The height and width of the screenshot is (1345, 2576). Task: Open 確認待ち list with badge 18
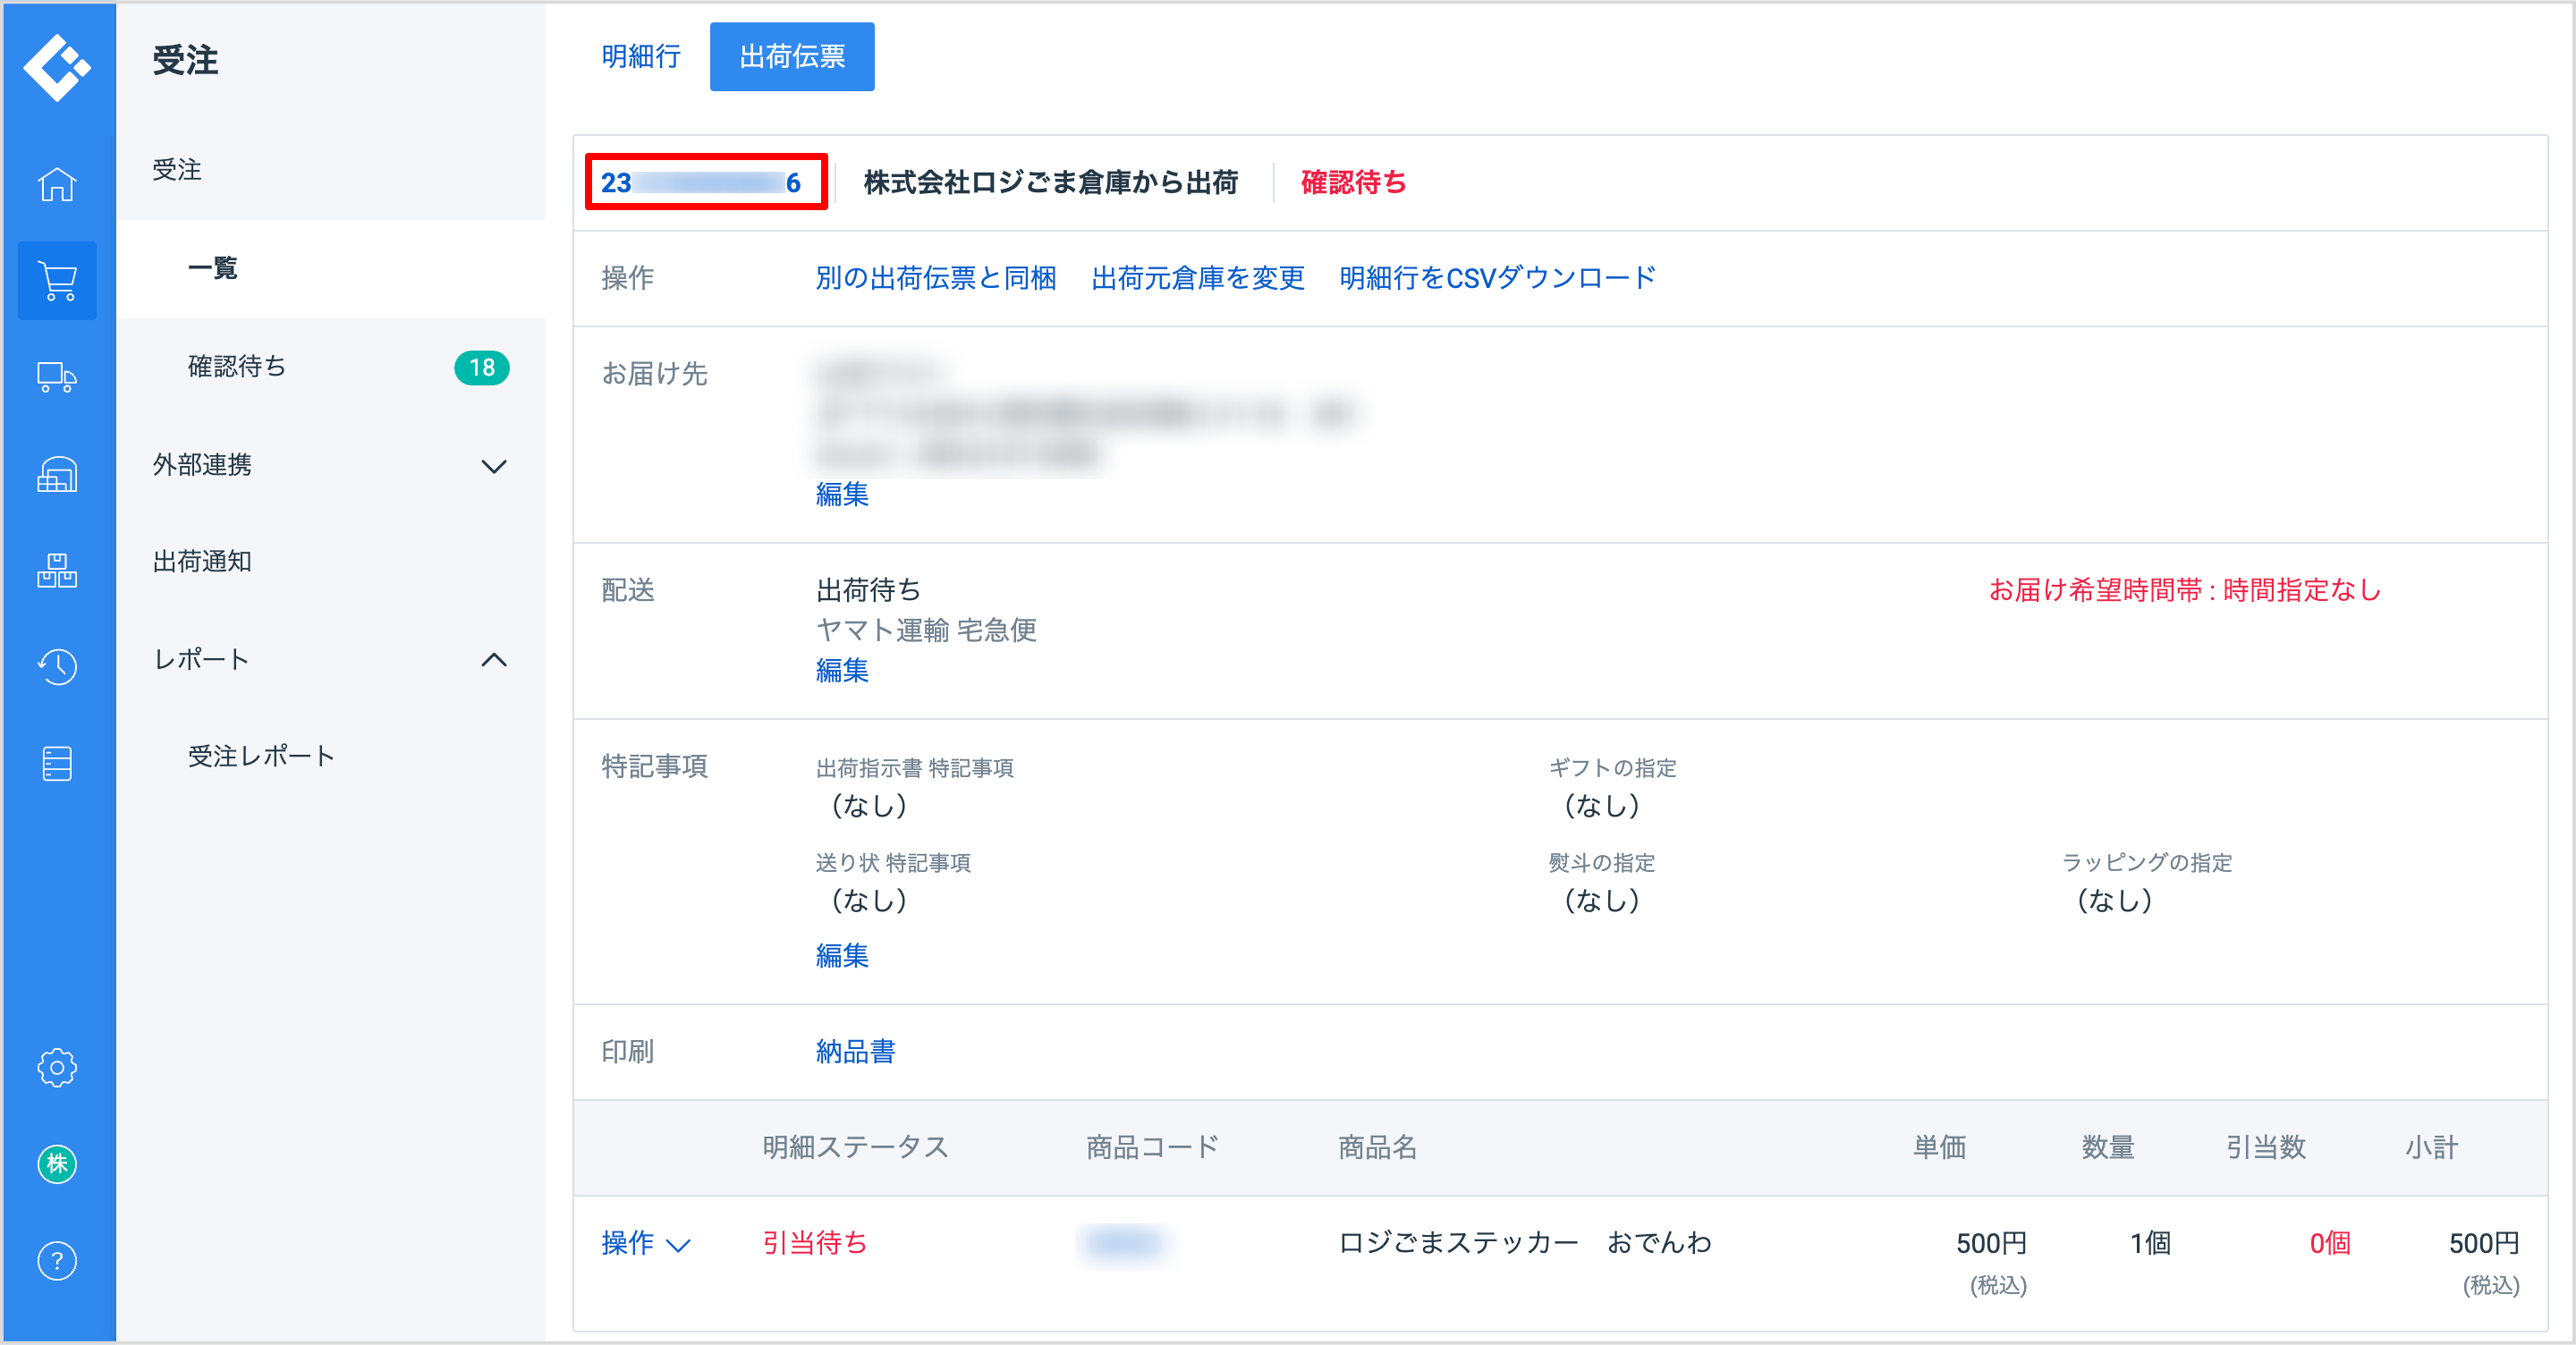tap(331, 367)
